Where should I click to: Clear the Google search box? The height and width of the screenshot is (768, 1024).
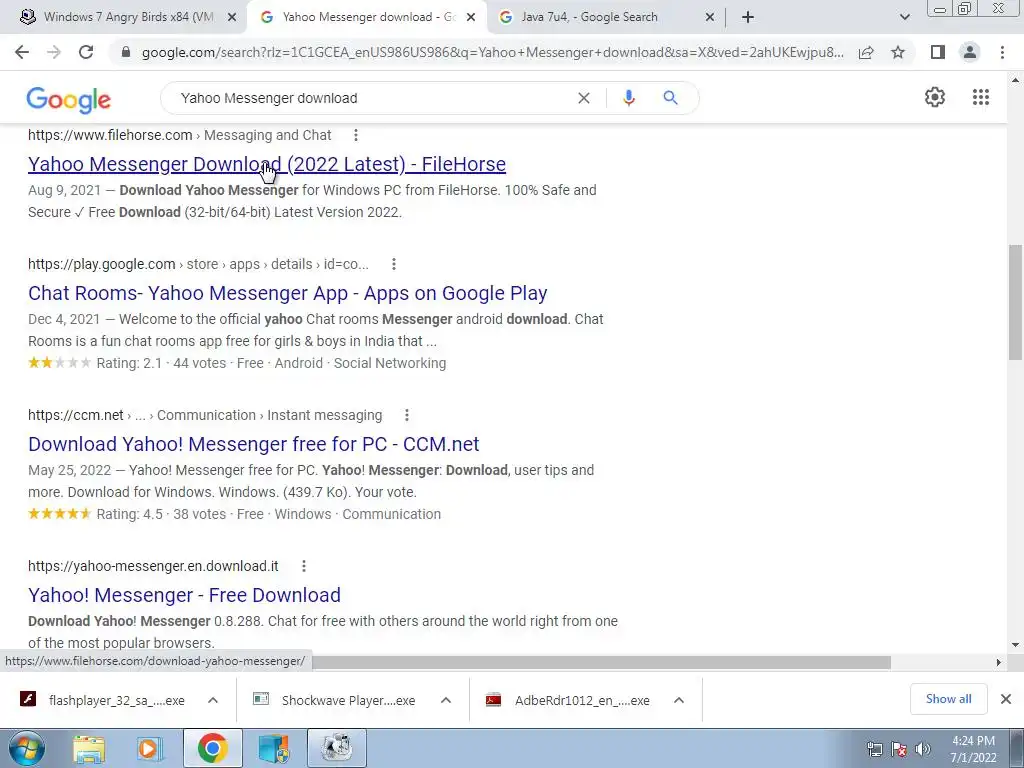(x=584, y=98)
